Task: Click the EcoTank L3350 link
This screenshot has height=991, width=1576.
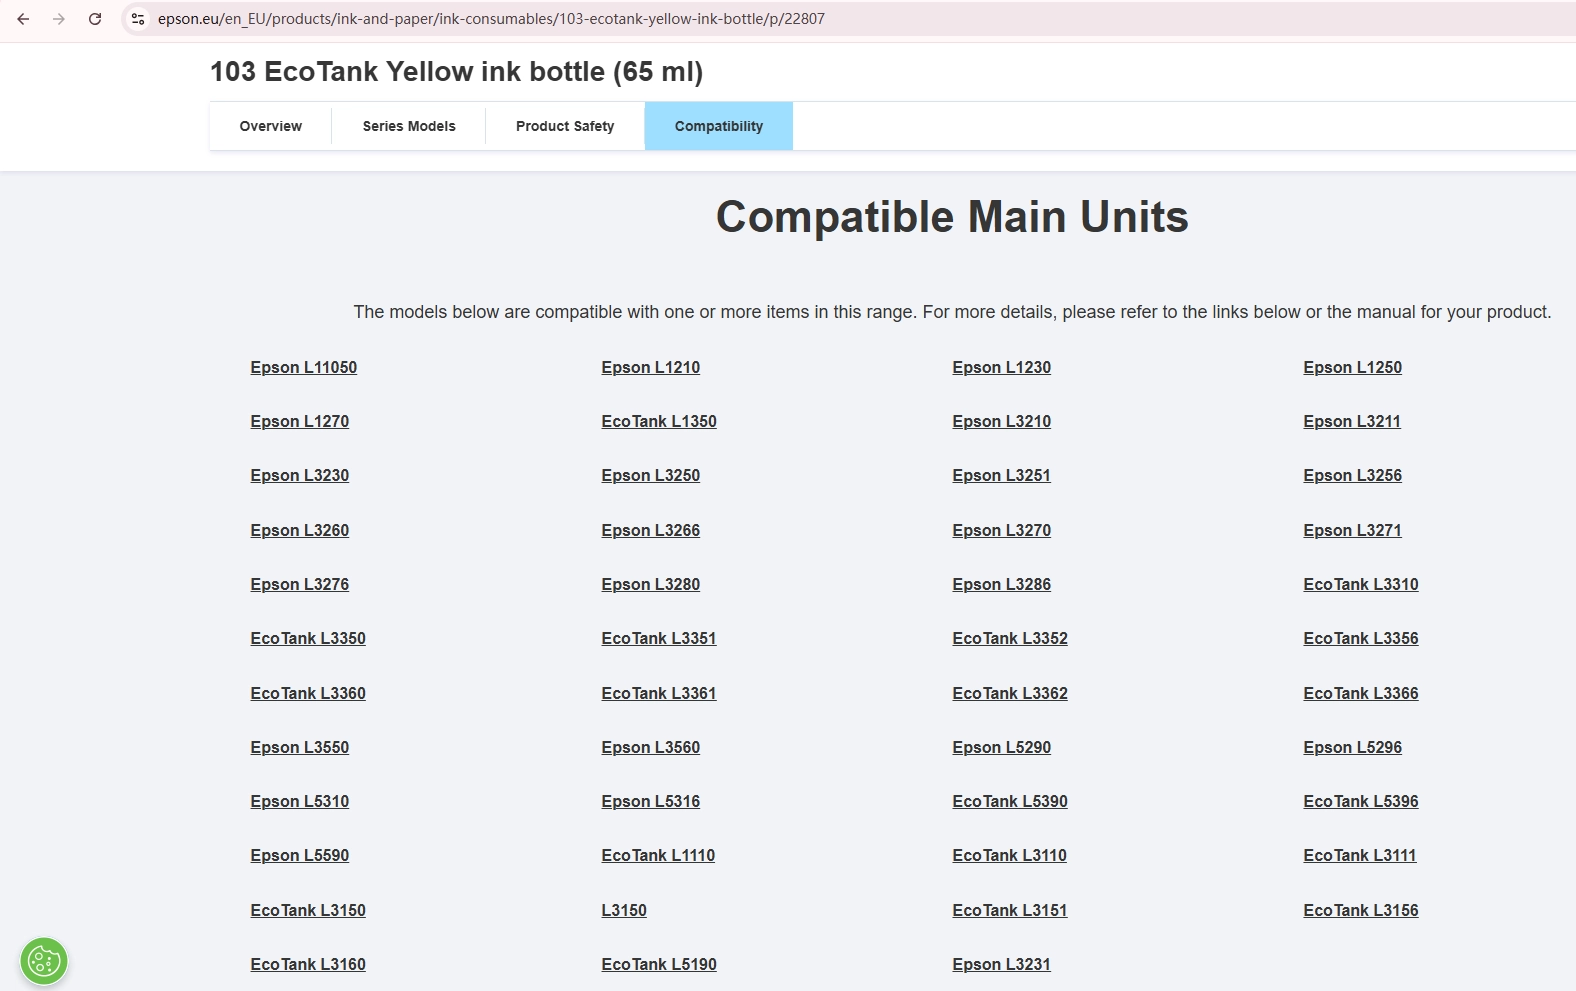Action: (x=308, y=638)
